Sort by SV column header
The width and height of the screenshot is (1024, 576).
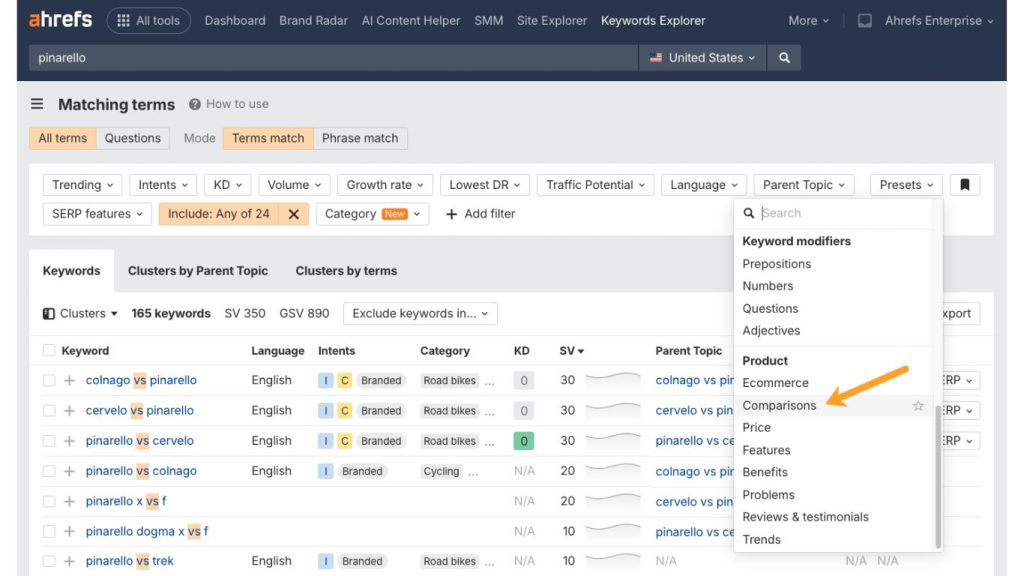tap(571, 351)
